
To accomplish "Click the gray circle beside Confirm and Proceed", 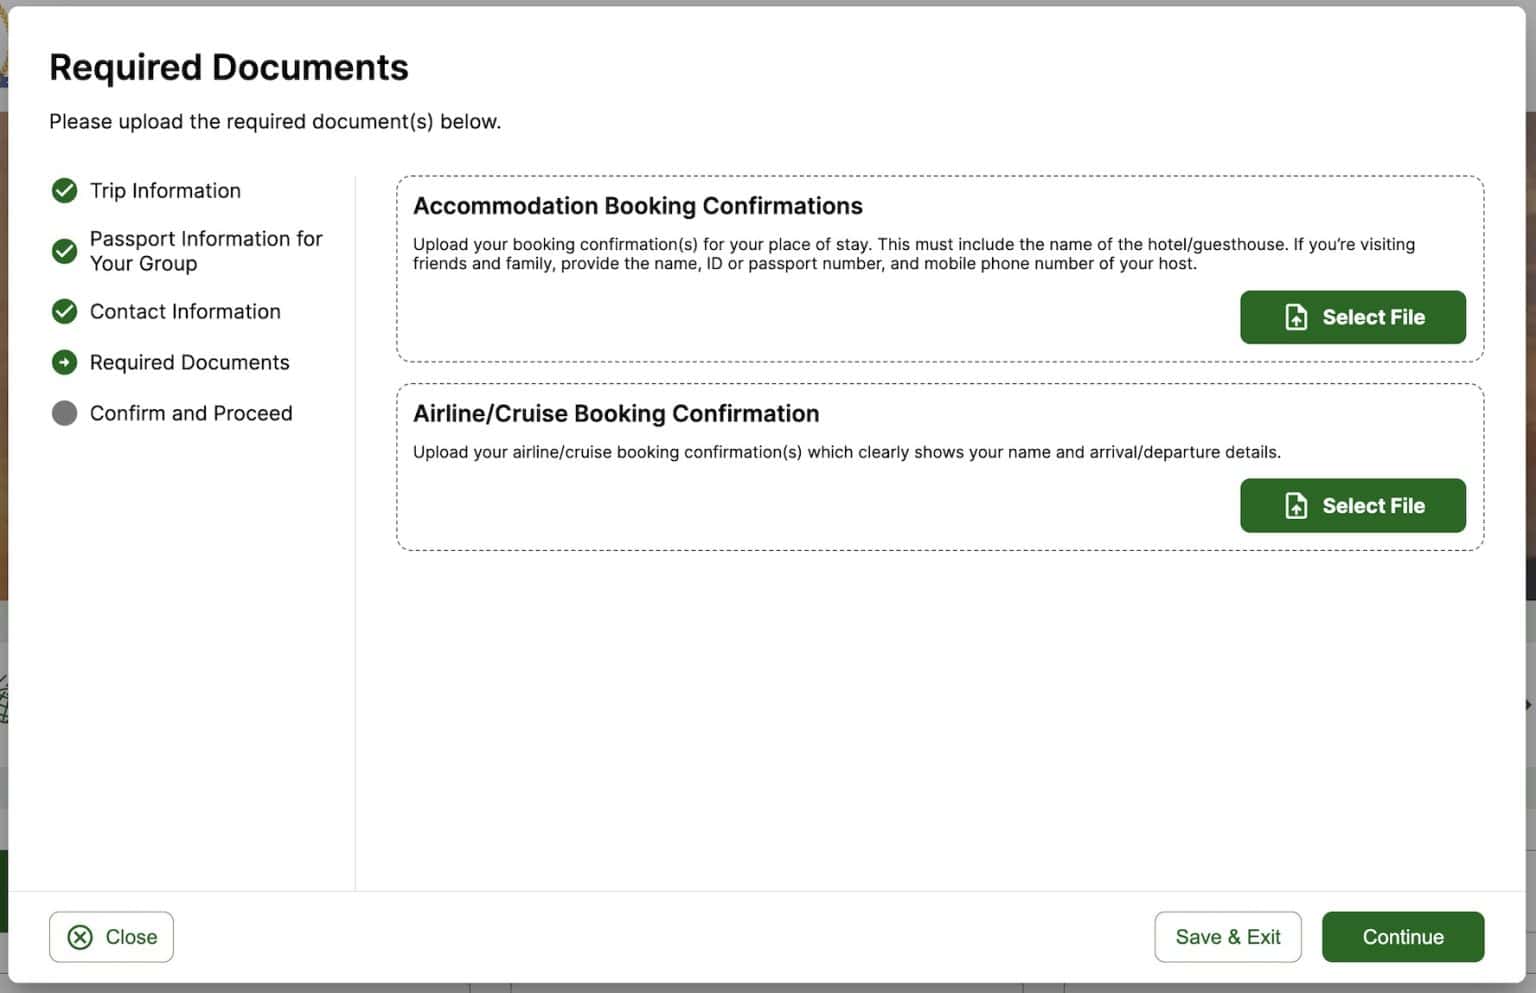I will 64,413.
